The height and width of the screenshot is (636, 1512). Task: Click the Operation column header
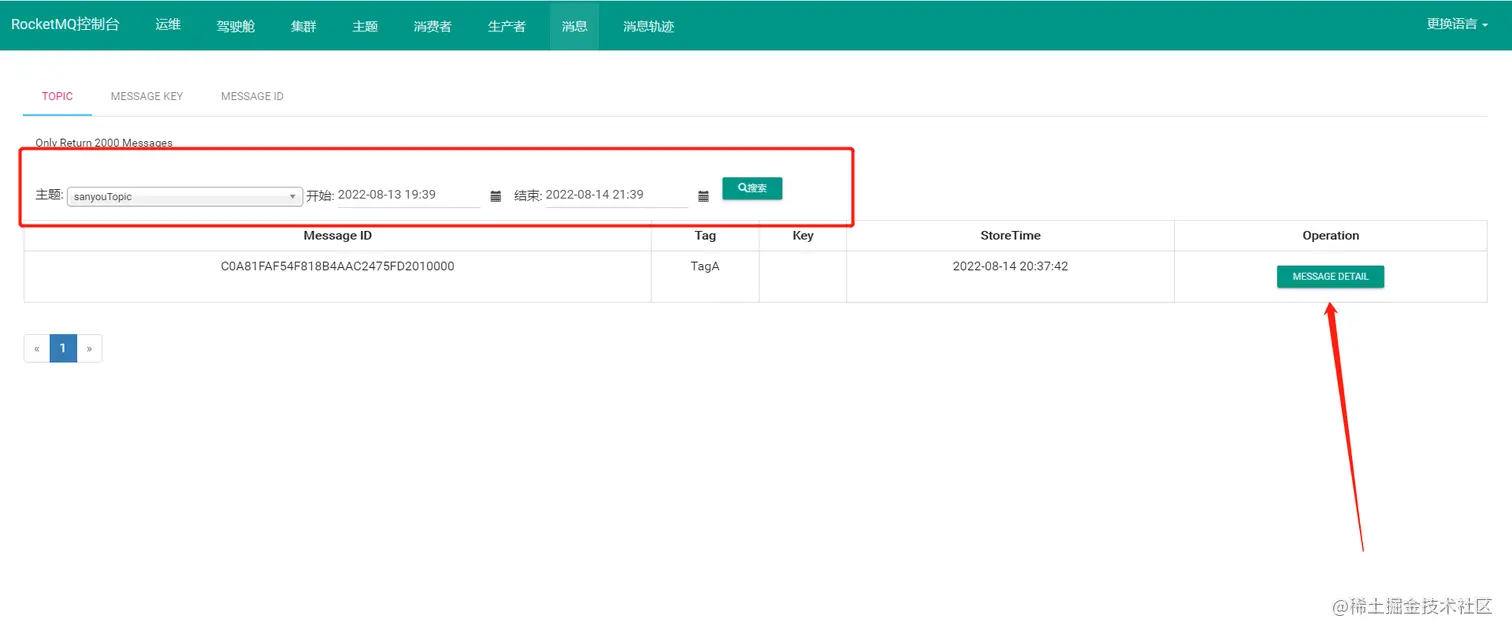[x=1331, y=236]
